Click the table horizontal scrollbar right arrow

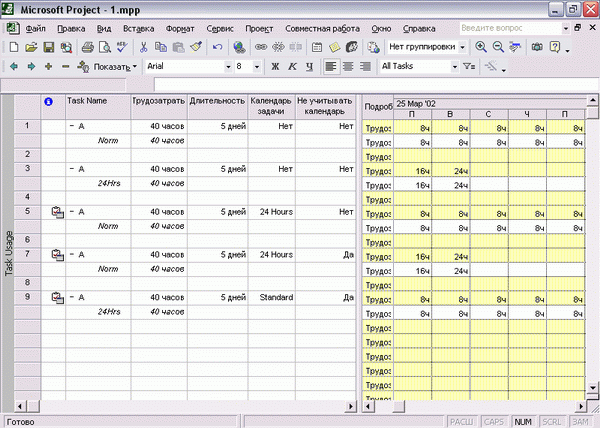click(x=350, y=406)
